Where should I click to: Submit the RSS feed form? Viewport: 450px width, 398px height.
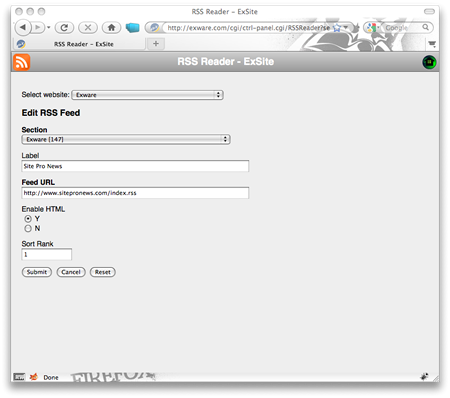pyautogui.click(x=37, y=272)
